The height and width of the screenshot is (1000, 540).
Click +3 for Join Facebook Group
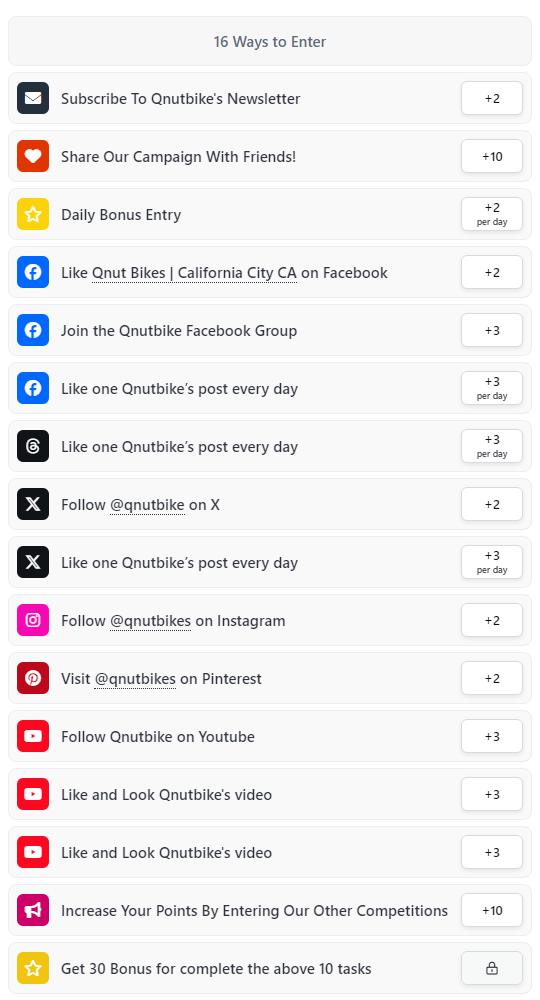click(x=492, y=330)
